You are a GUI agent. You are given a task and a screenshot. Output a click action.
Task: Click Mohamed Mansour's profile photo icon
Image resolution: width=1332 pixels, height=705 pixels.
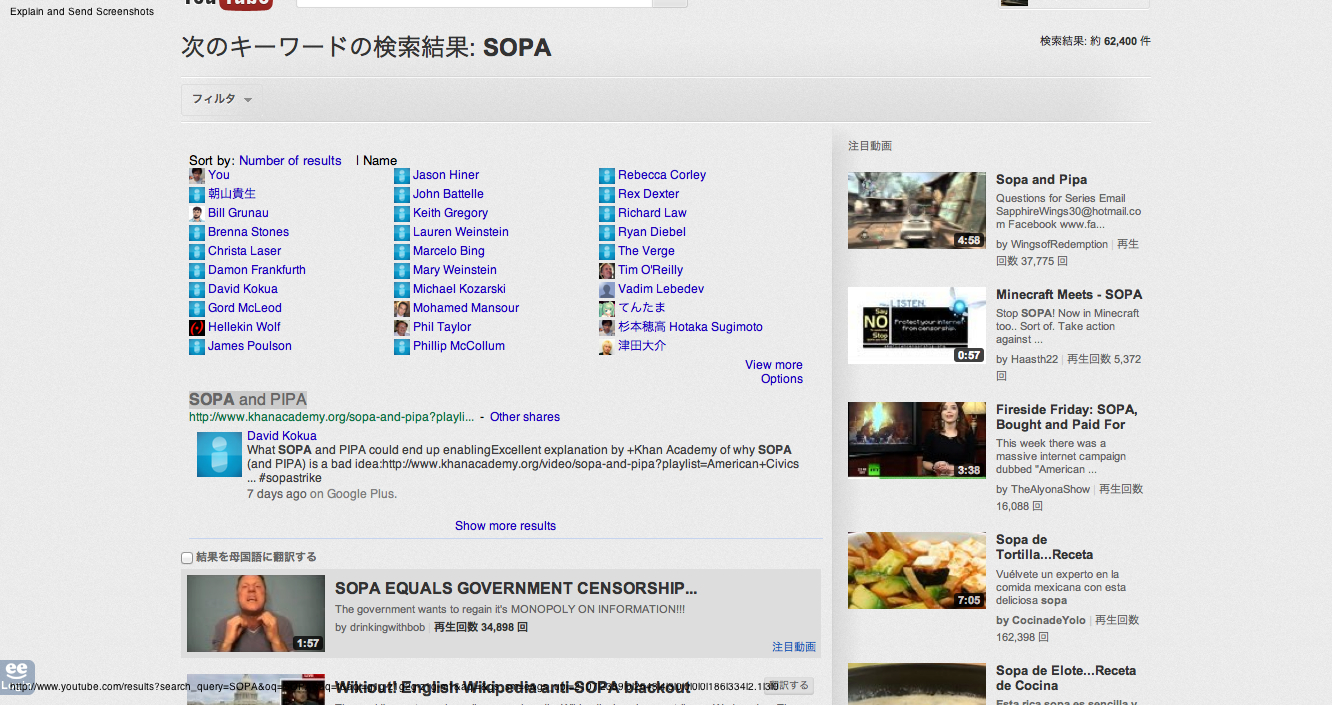point(402,308)
